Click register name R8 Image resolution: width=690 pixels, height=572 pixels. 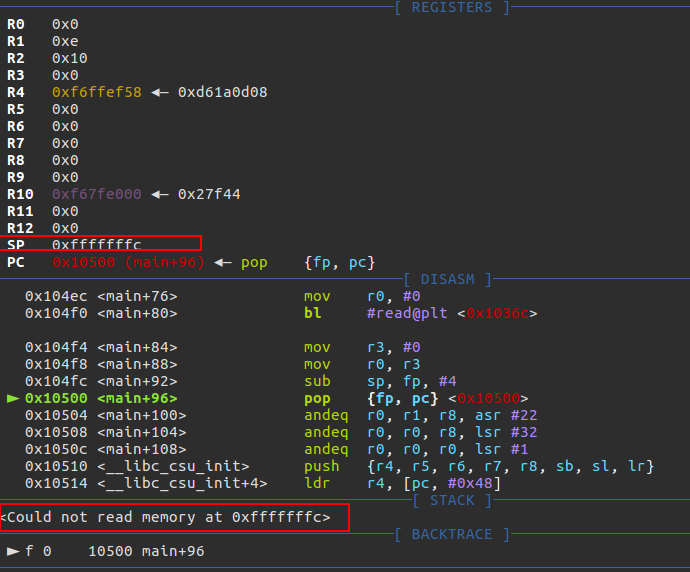pos(16,160)
